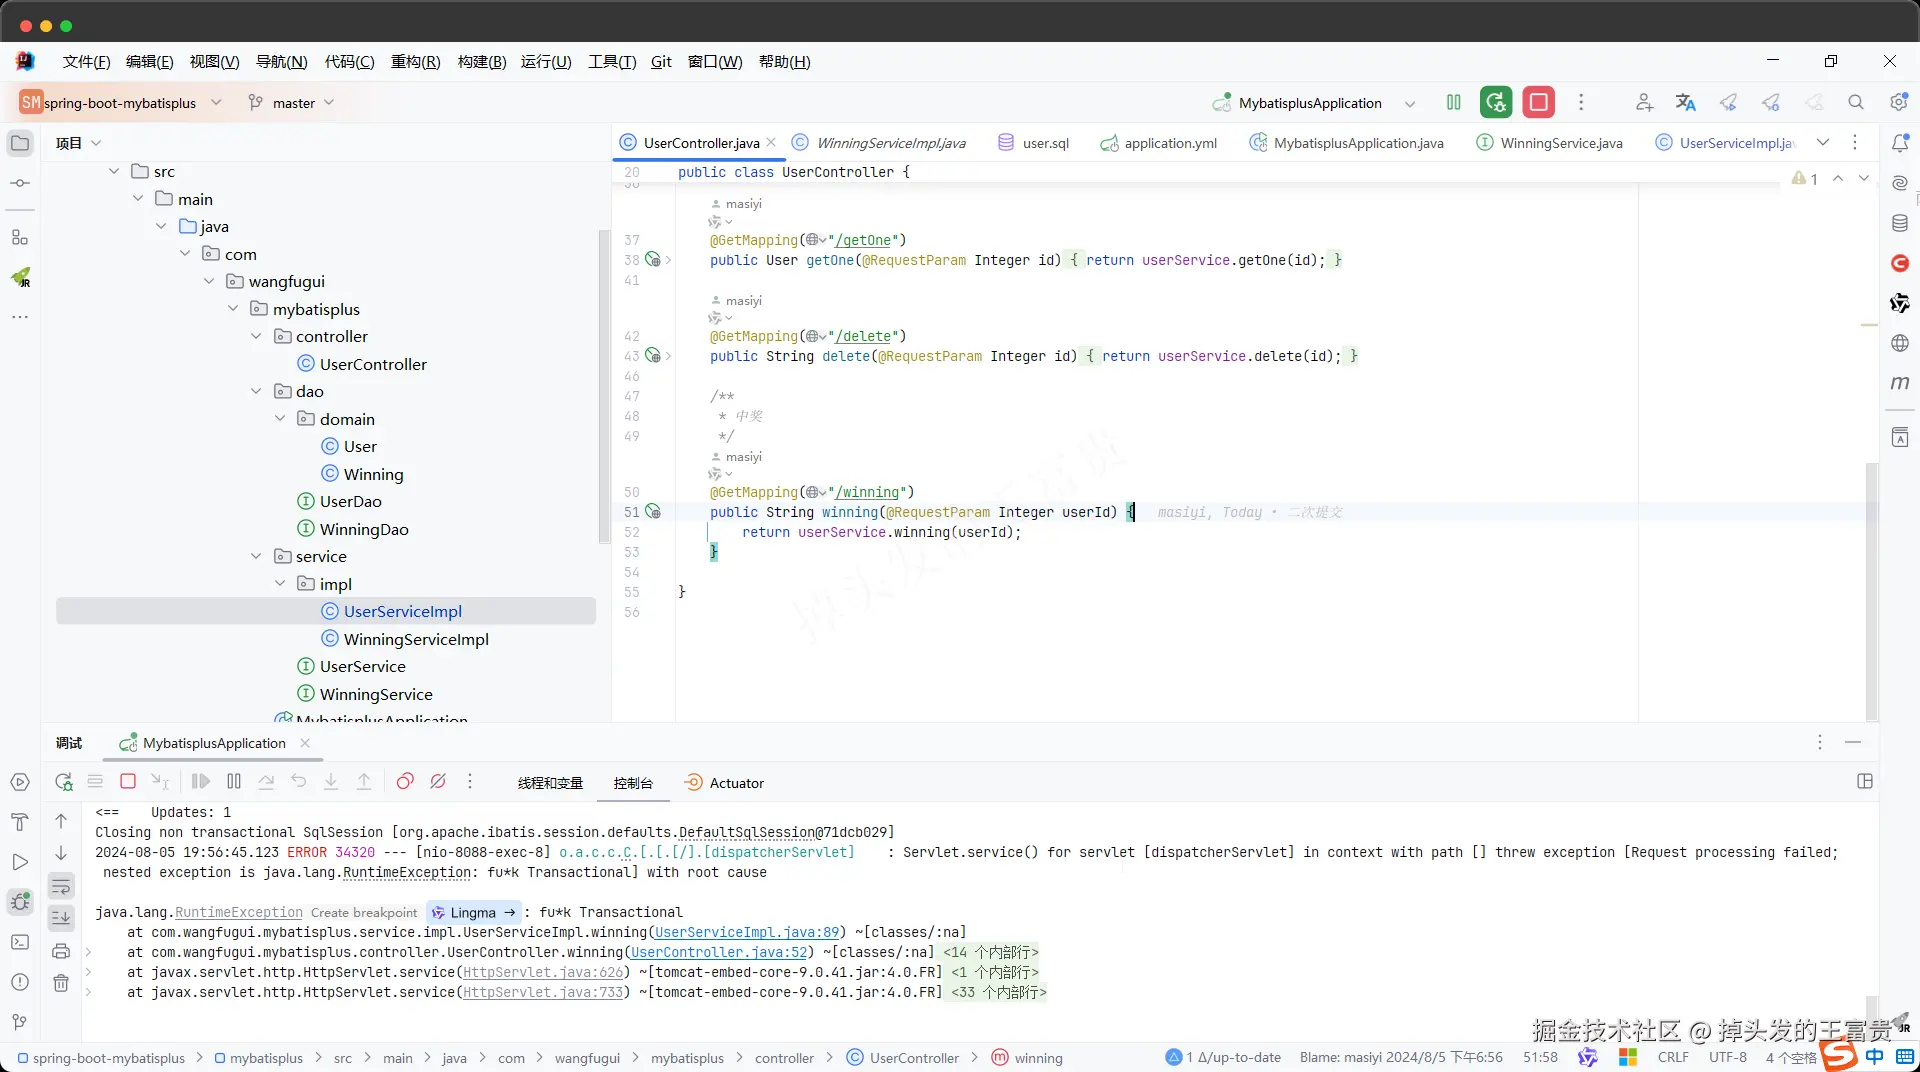Image resolution: width=1920 pixels, height=1072 pixels.
Task: Open IDE settings gear icon
Action: point(1898,102)
